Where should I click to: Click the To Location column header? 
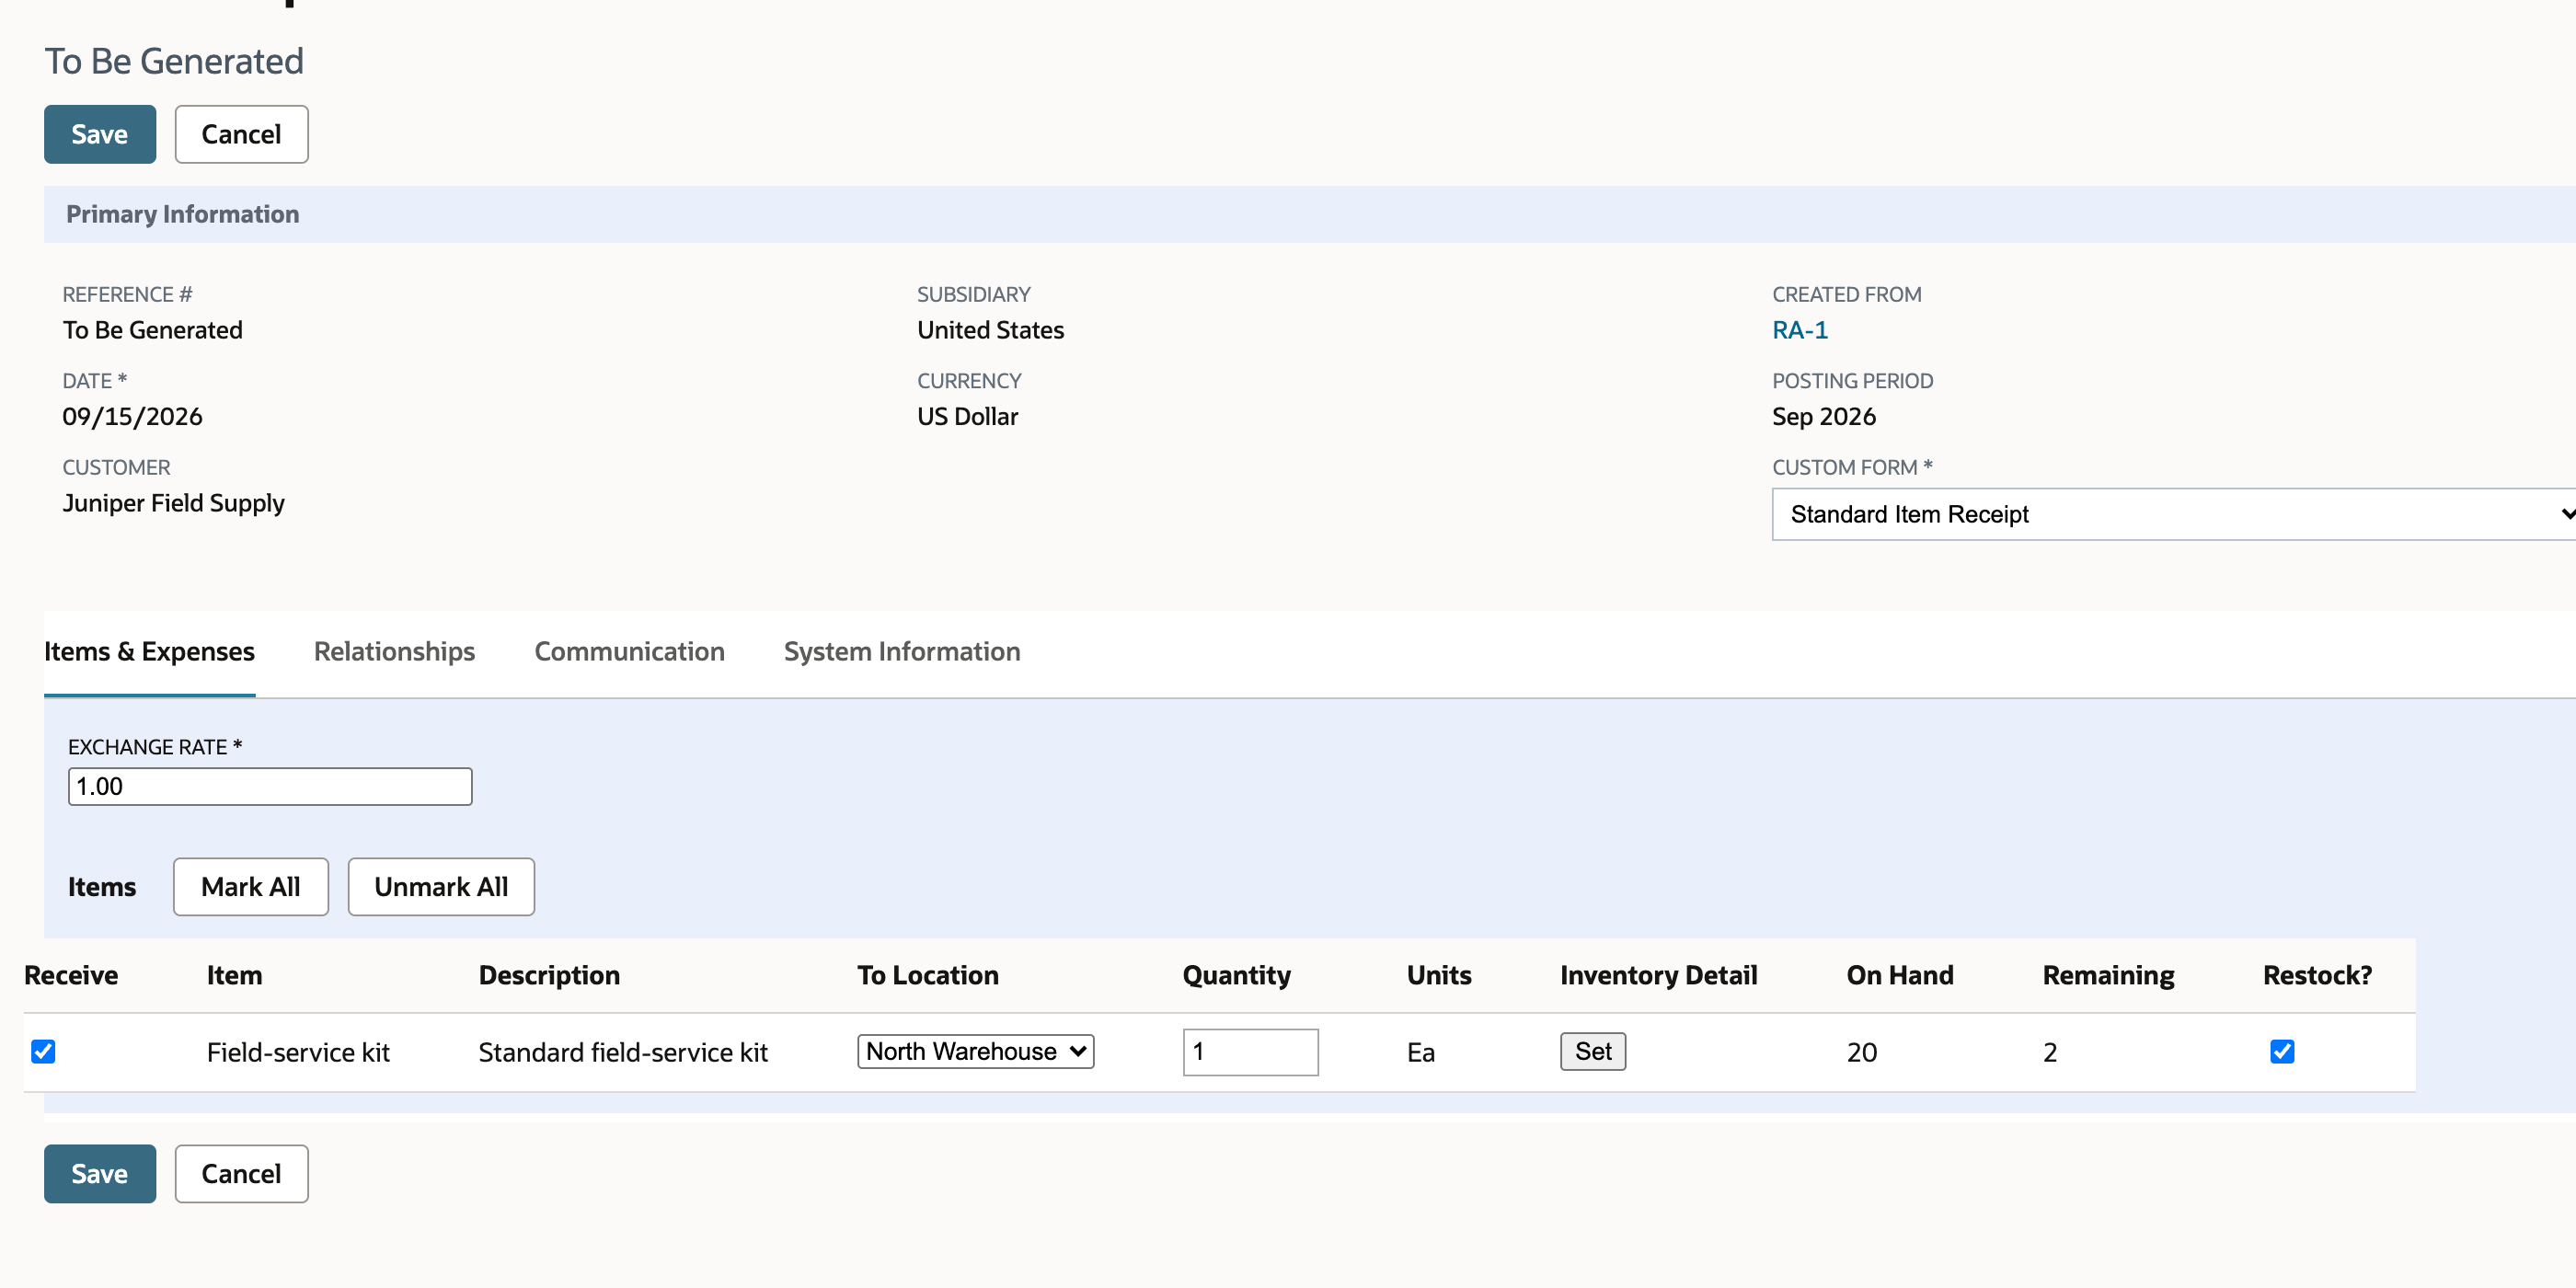[x=927, y=975]
